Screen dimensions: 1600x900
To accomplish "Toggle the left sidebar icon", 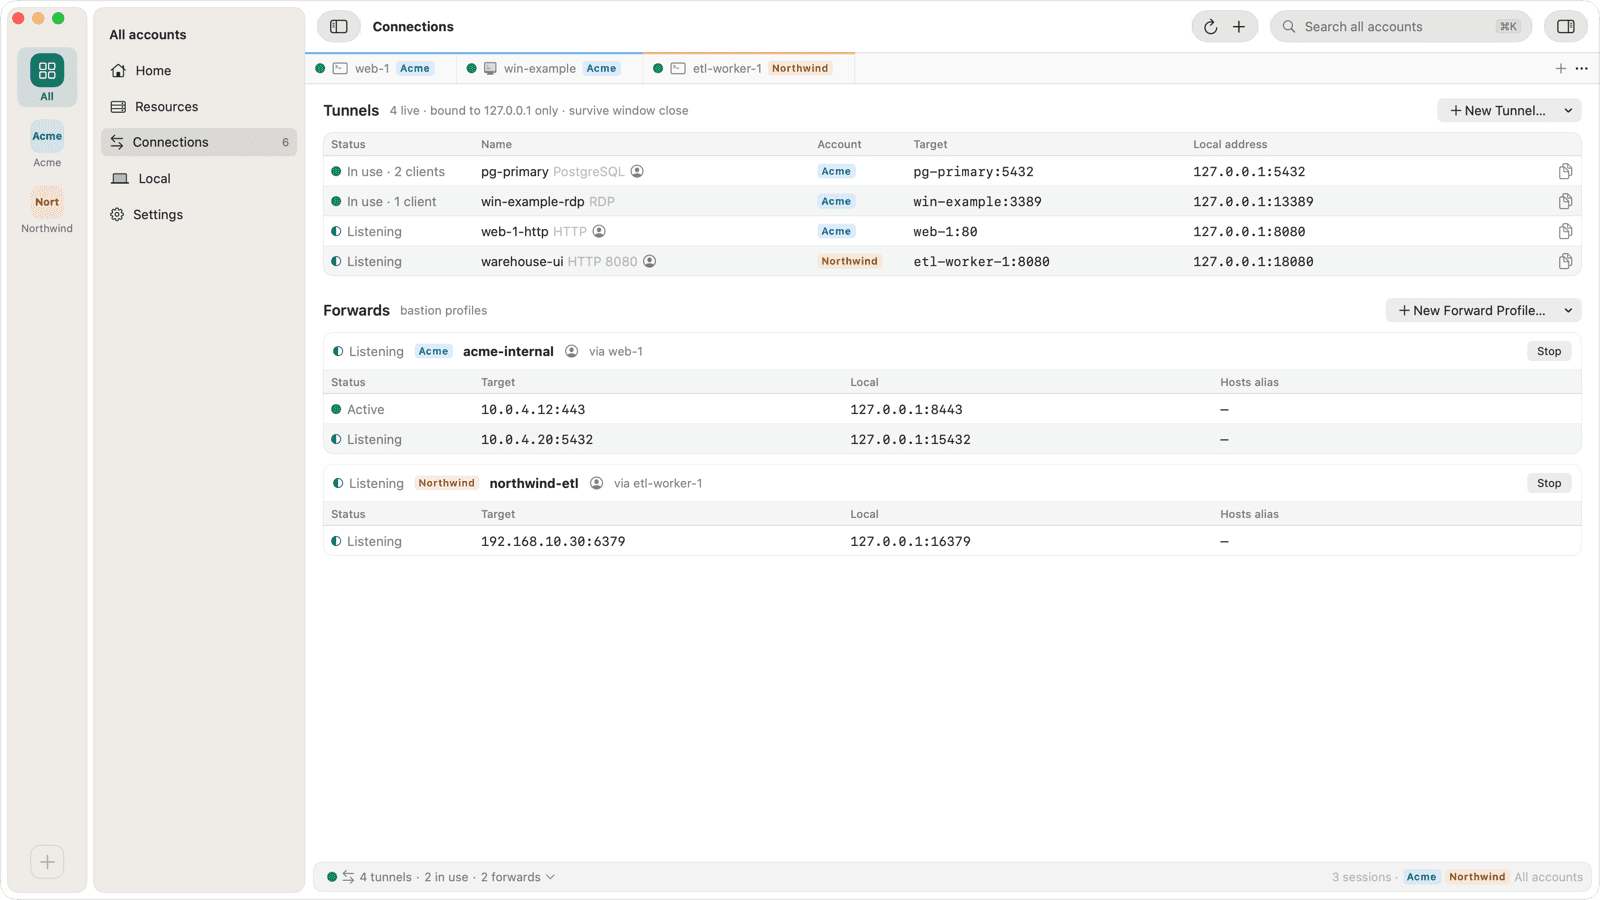I will point(339,27).
